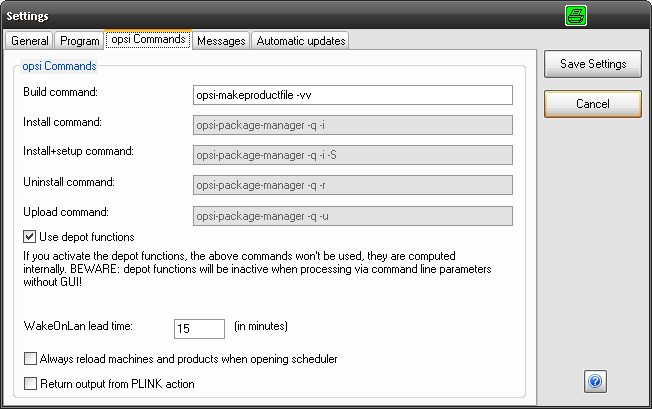
Task: Click the 'WakeOnLan lead time:' label
Action: coord(78,326)
